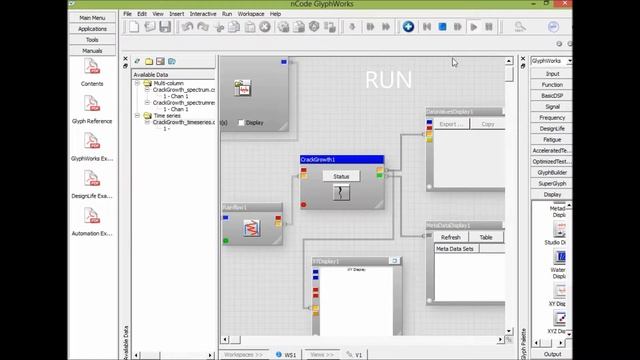Open the Glyph Reference PDF manual

click(x=92, y=104)
